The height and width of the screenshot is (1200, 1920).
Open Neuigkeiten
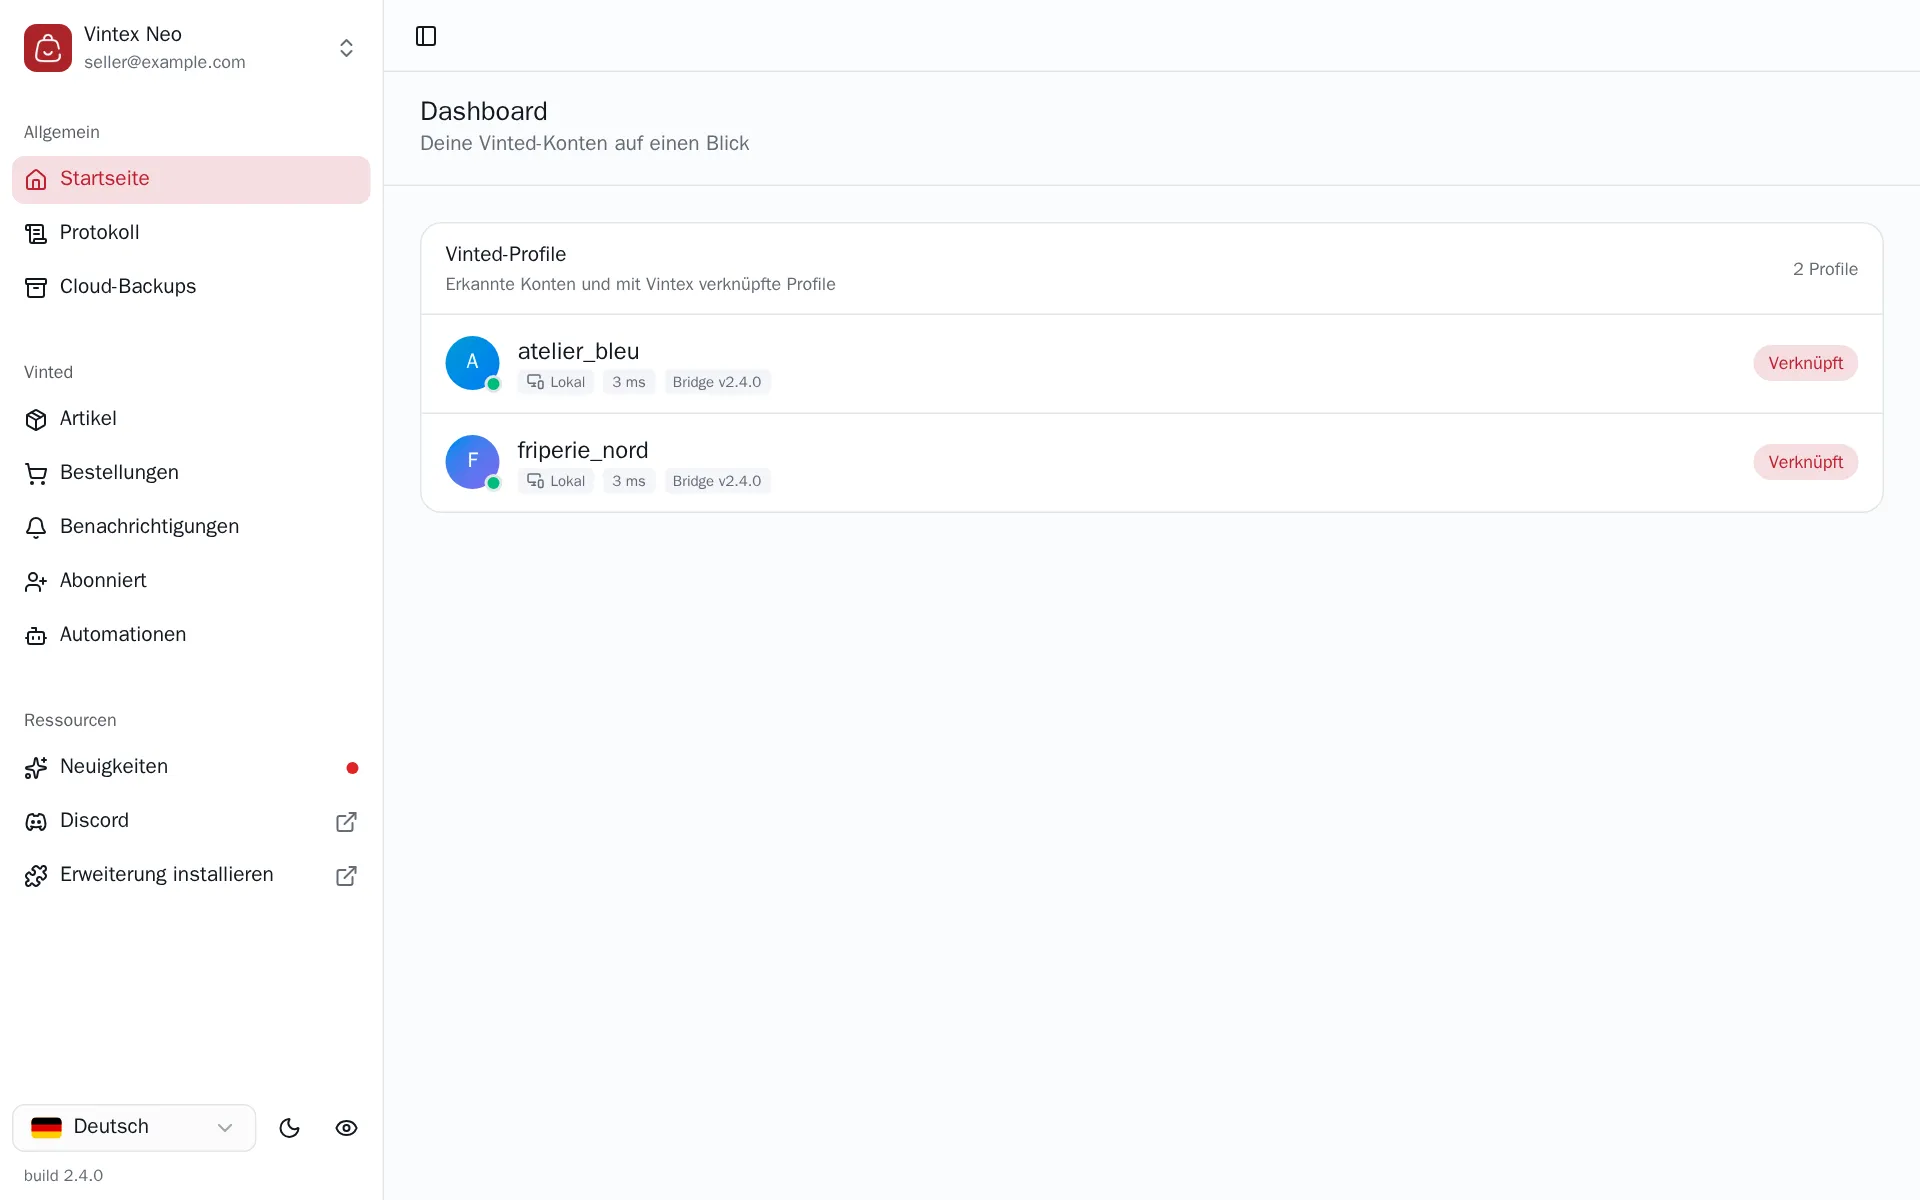(191, 768)
